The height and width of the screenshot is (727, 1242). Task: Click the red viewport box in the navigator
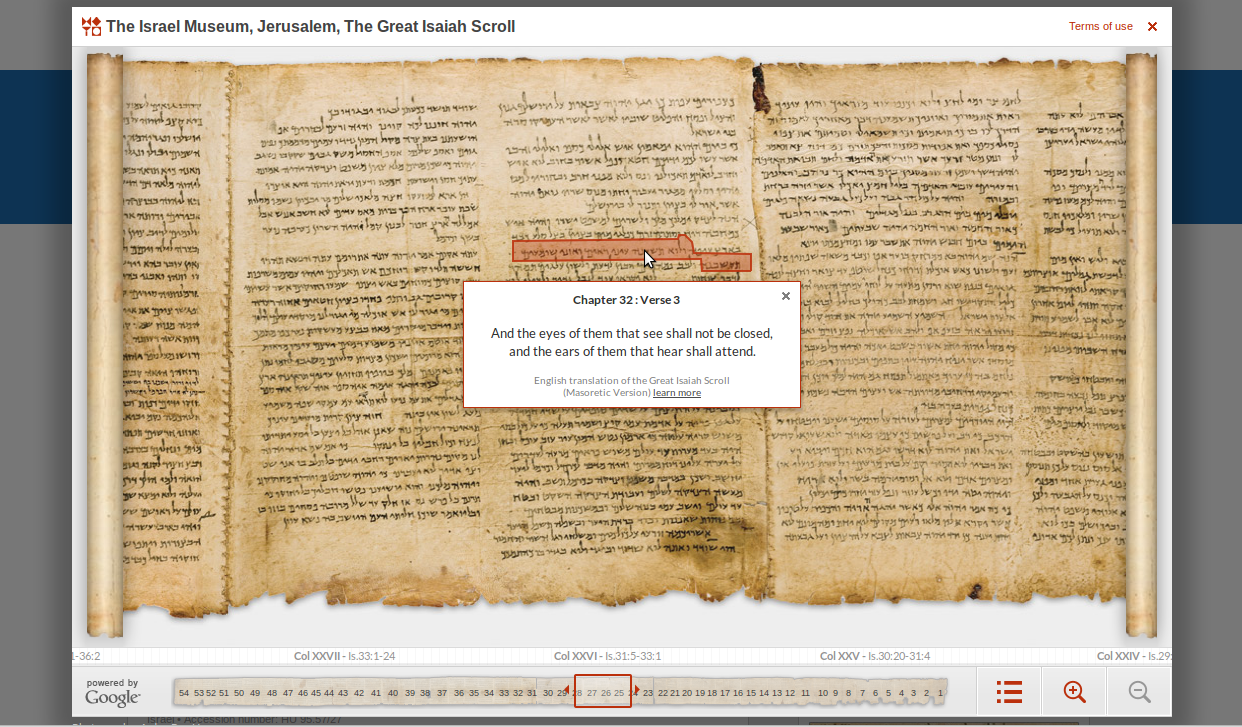(603, 691)
